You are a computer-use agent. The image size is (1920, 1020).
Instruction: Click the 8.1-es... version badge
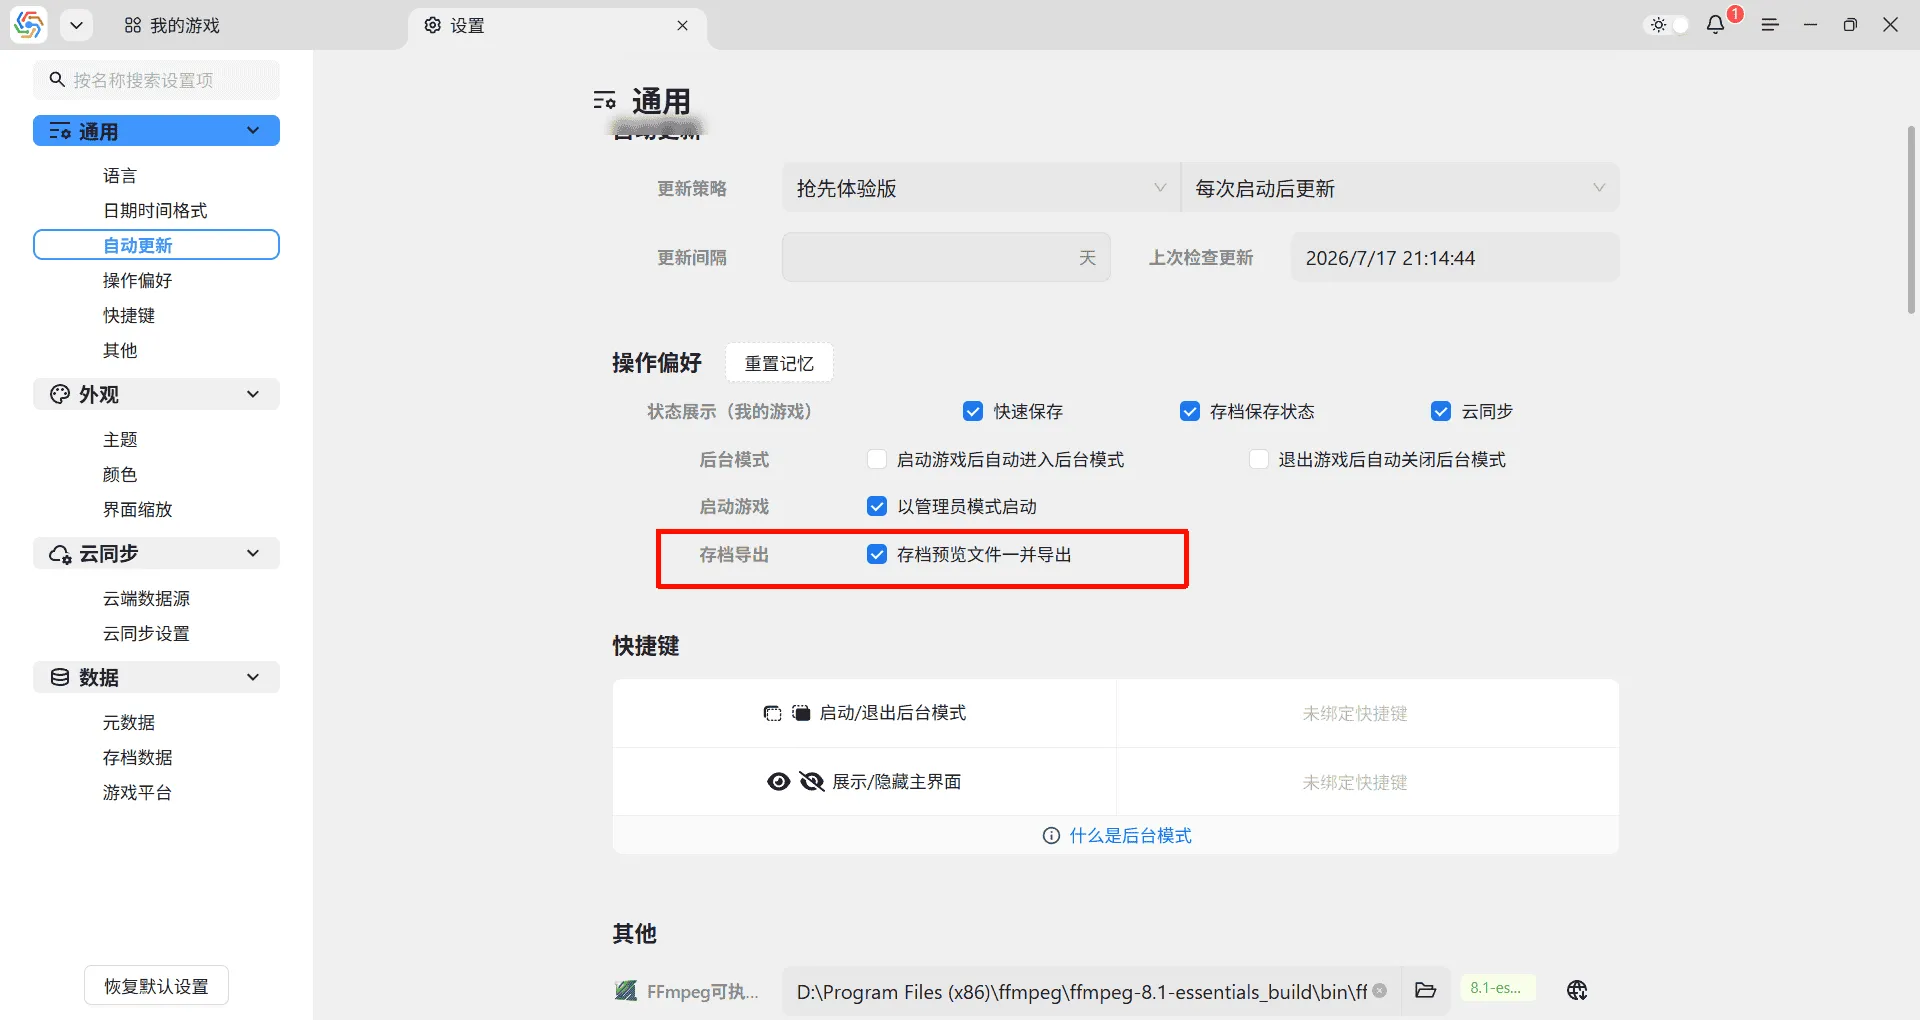pos(1497,988)
